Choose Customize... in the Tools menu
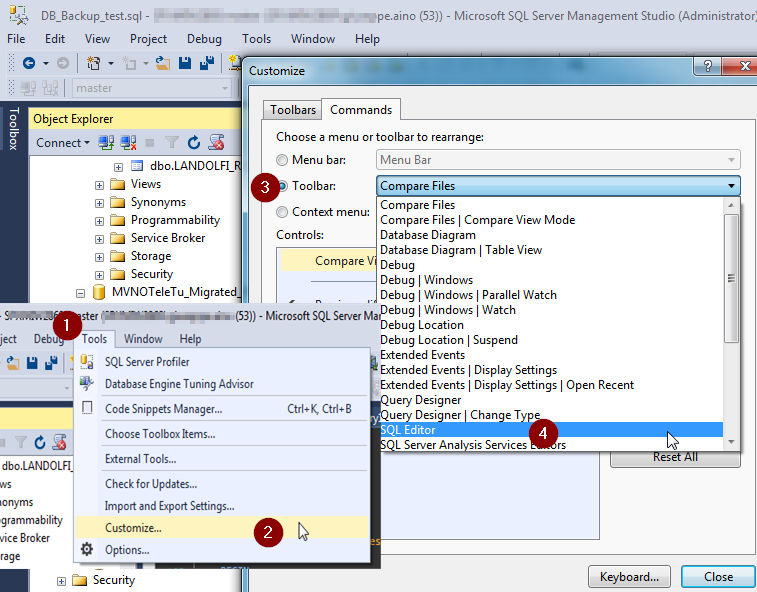757x592 pixels. (x=222, y=527)
